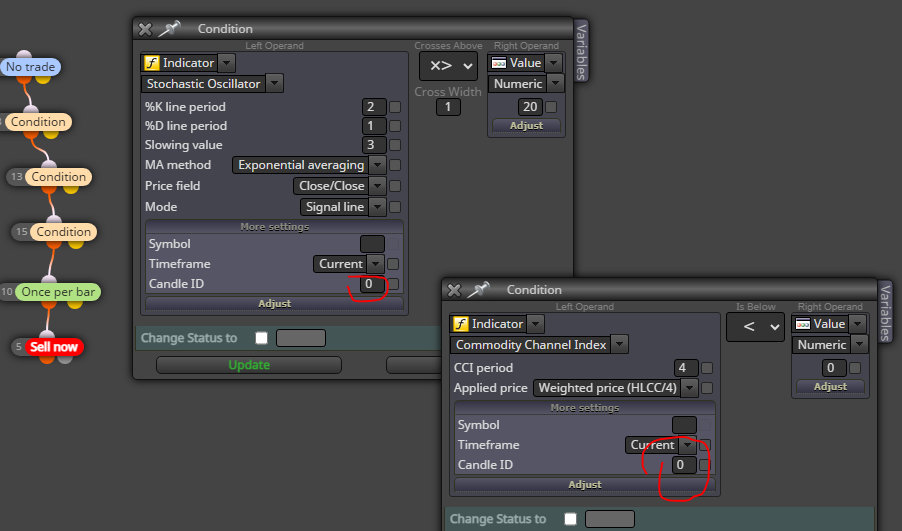Click the Symbol field in the CCI window
Image resolution: width=902 pixels, height=531 pixels.
coord(685,425)
